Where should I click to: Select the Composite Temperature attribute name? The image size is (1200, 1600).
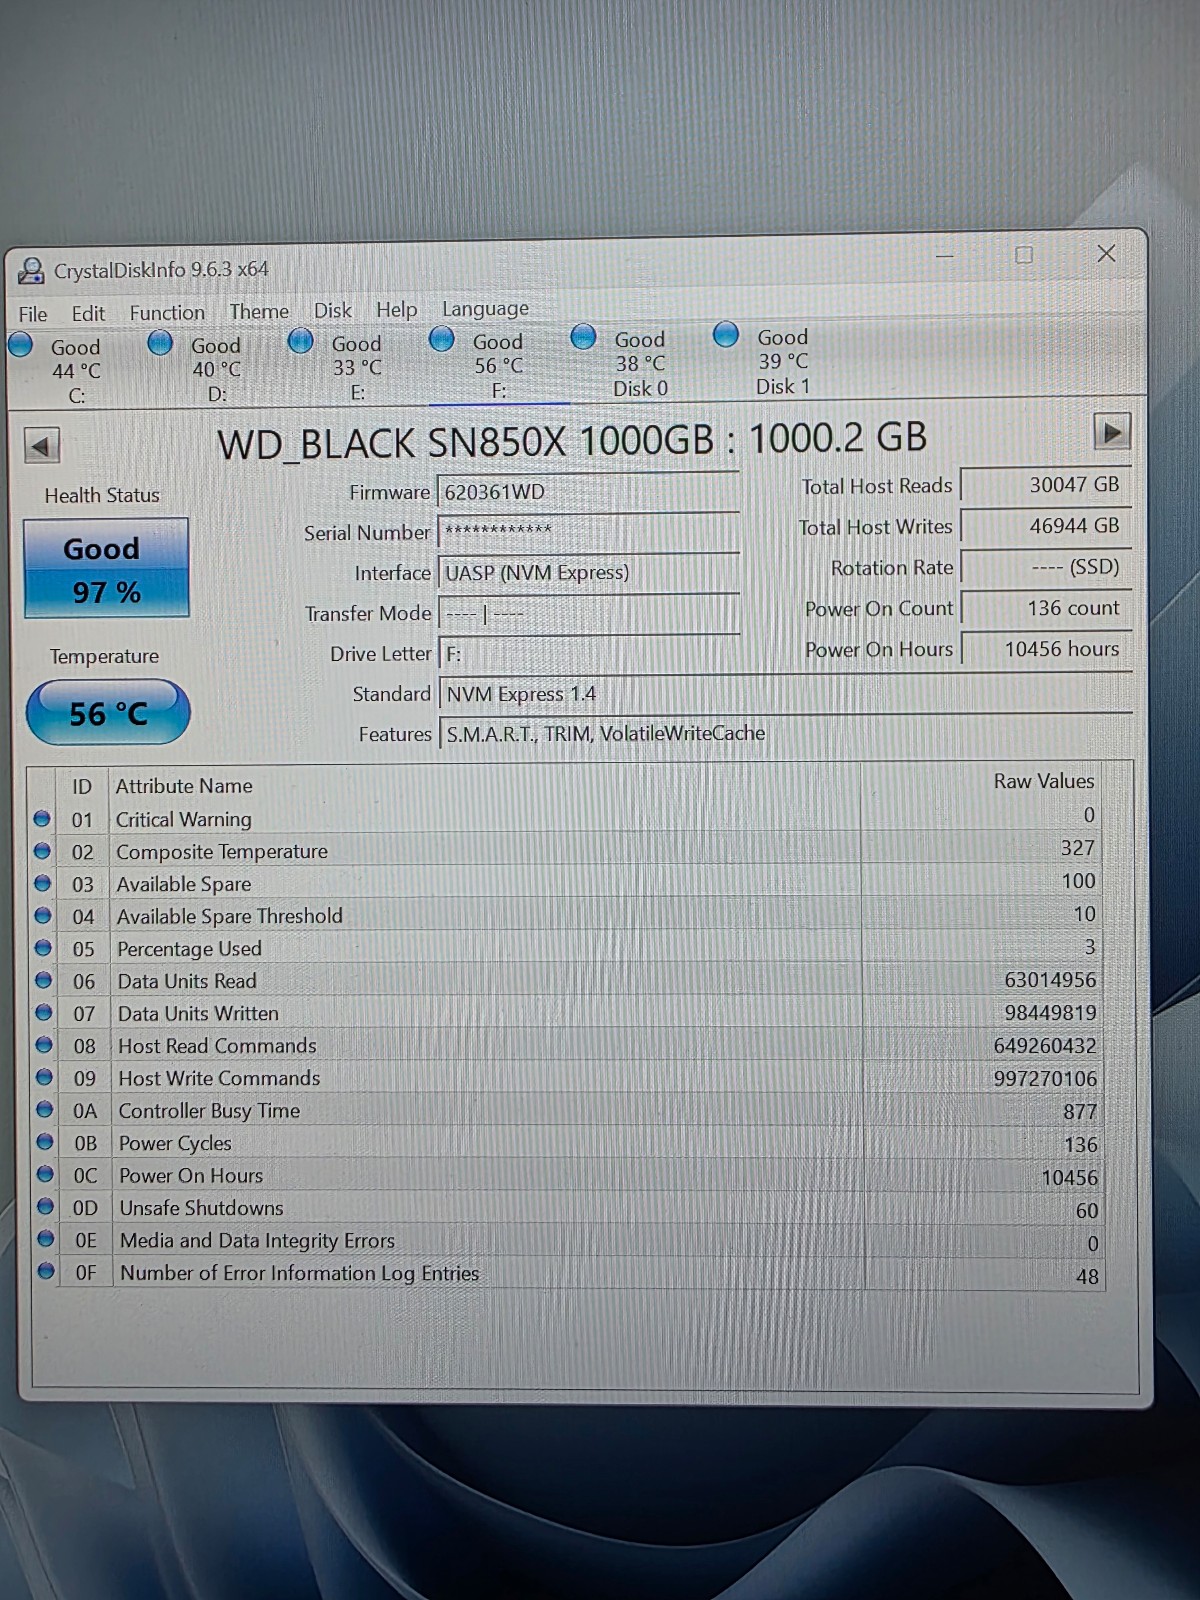(222, 851)
